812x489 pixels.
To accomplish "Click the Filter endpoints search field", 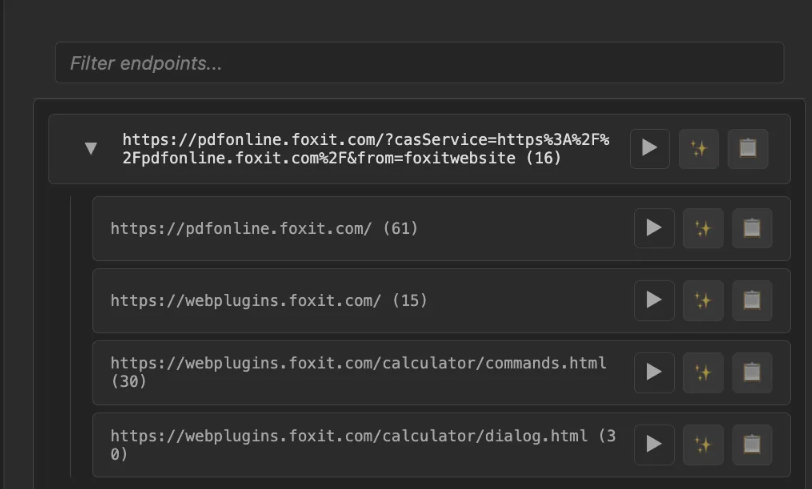I will click(418, 63).
